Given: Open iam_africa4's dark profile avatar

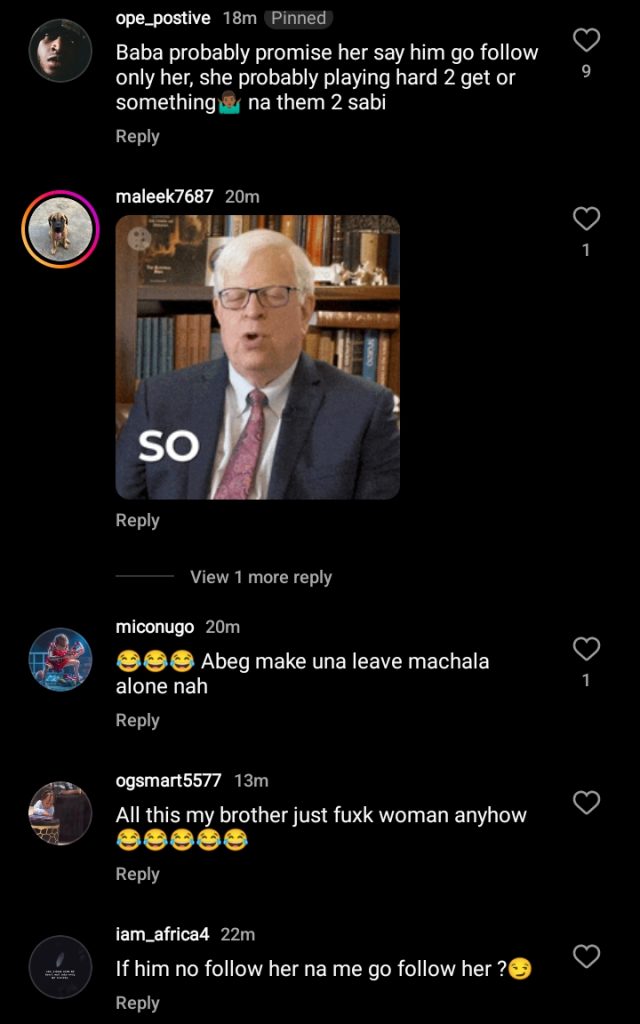Looking at the screenshot, I should click(60, 967).
